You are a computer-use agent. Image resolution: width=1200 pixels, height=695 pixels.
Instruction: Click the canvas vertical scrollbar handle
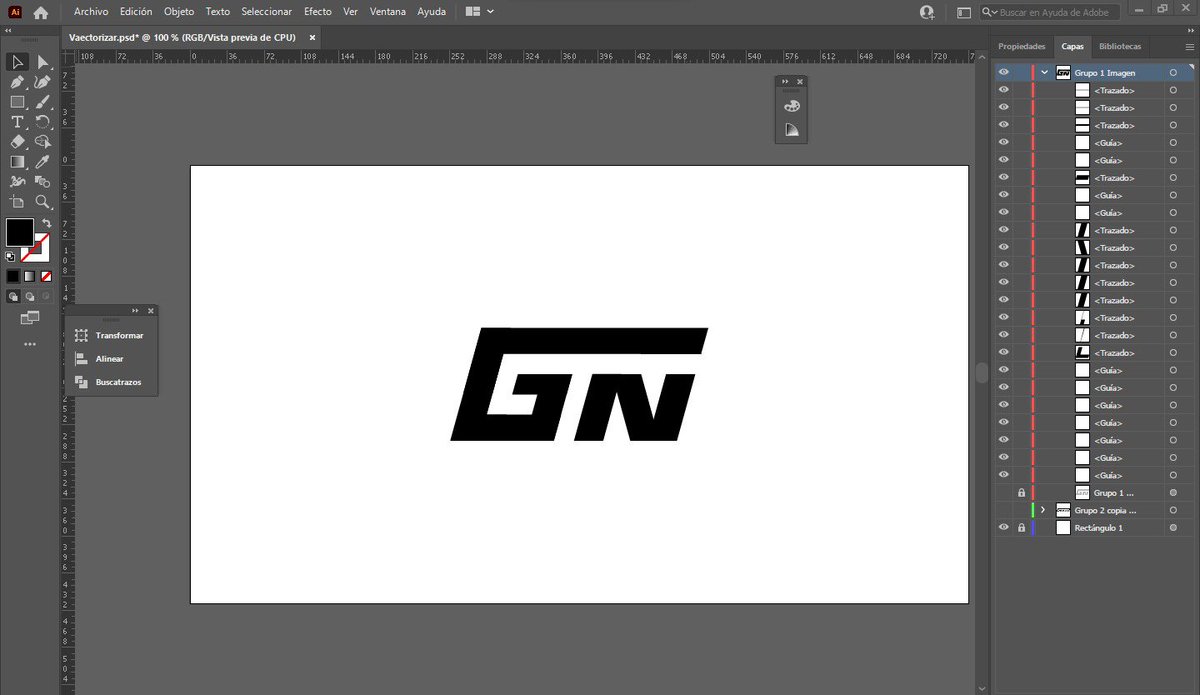coord(981,372)
